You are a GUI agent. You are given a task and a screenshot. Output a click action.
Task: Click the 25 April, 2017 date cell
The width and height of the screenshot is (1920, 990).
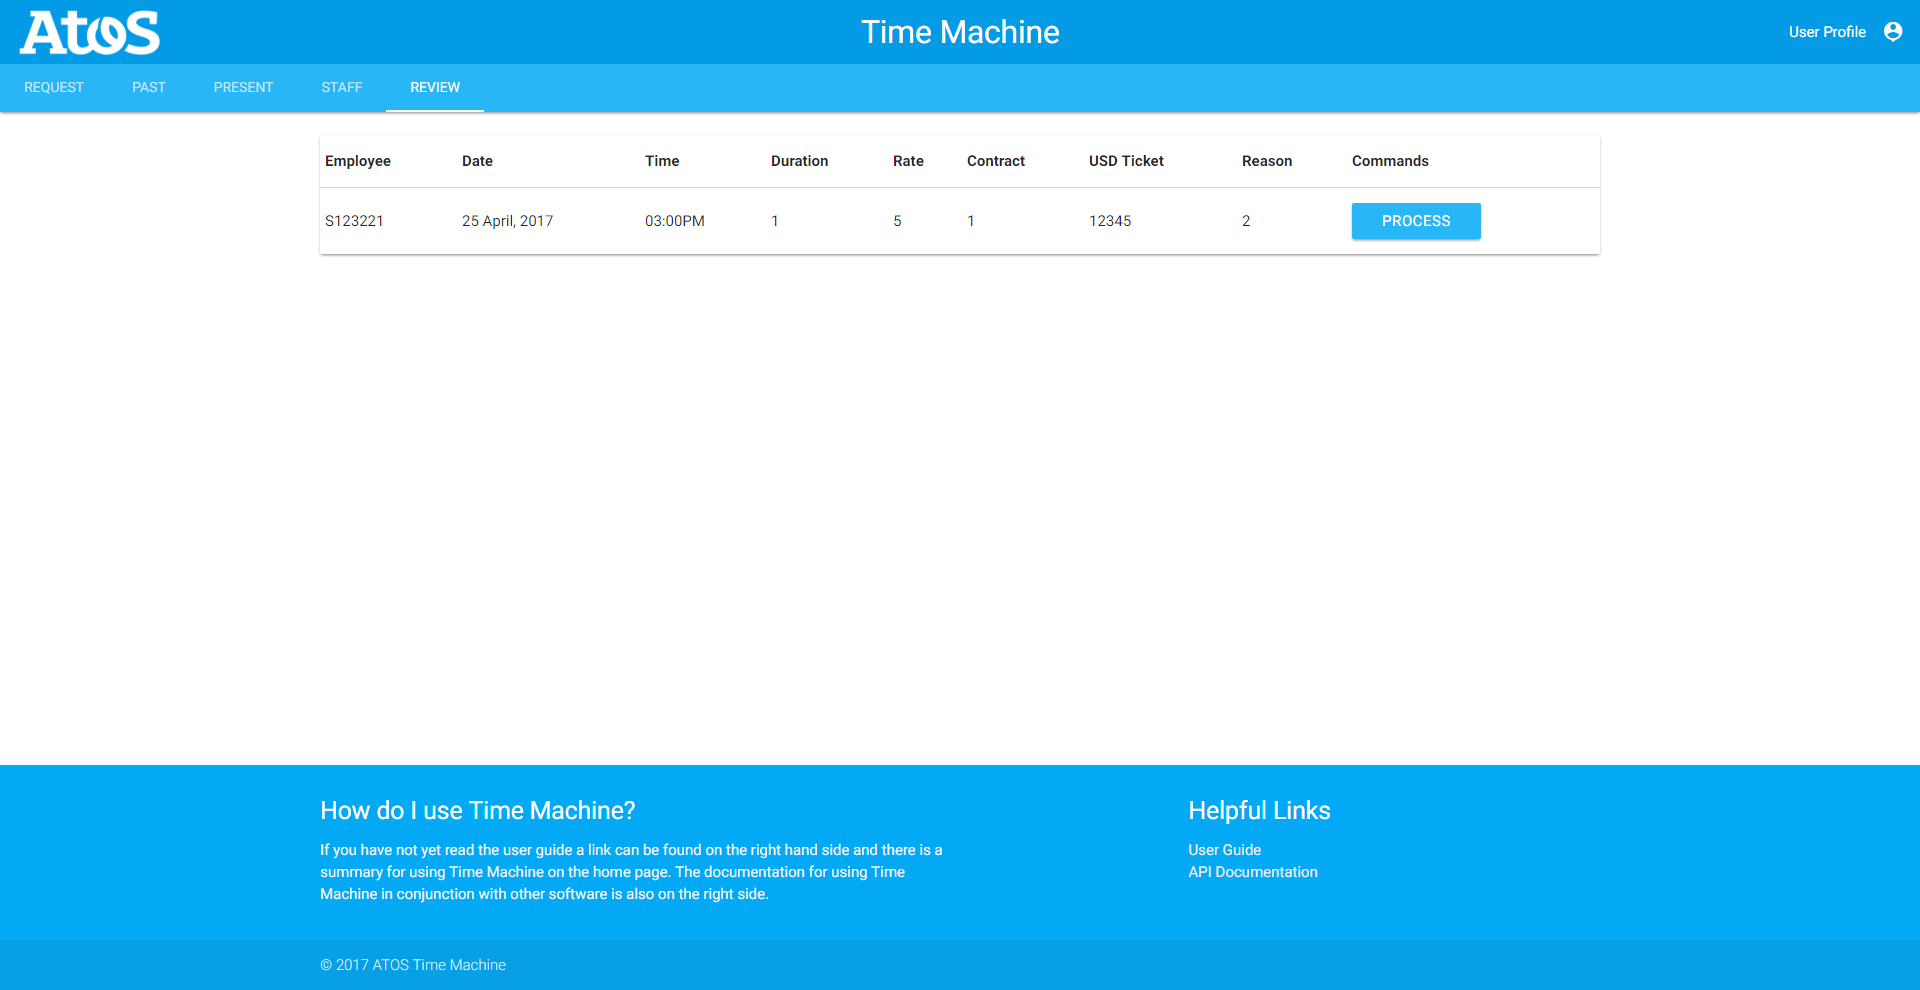coord(507,221)
